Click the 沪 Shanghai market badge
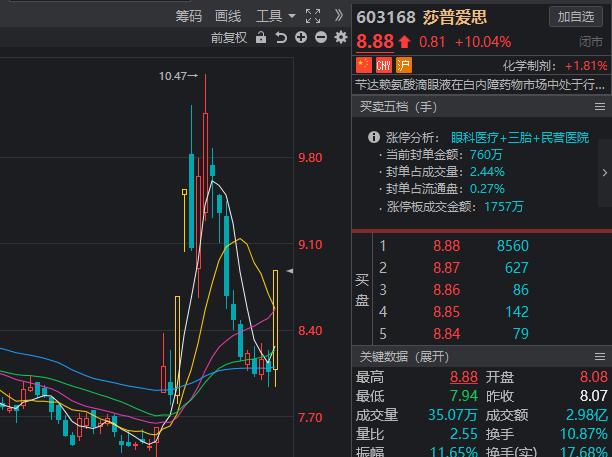This screenshot has width=612, height=457. [404, 65]
